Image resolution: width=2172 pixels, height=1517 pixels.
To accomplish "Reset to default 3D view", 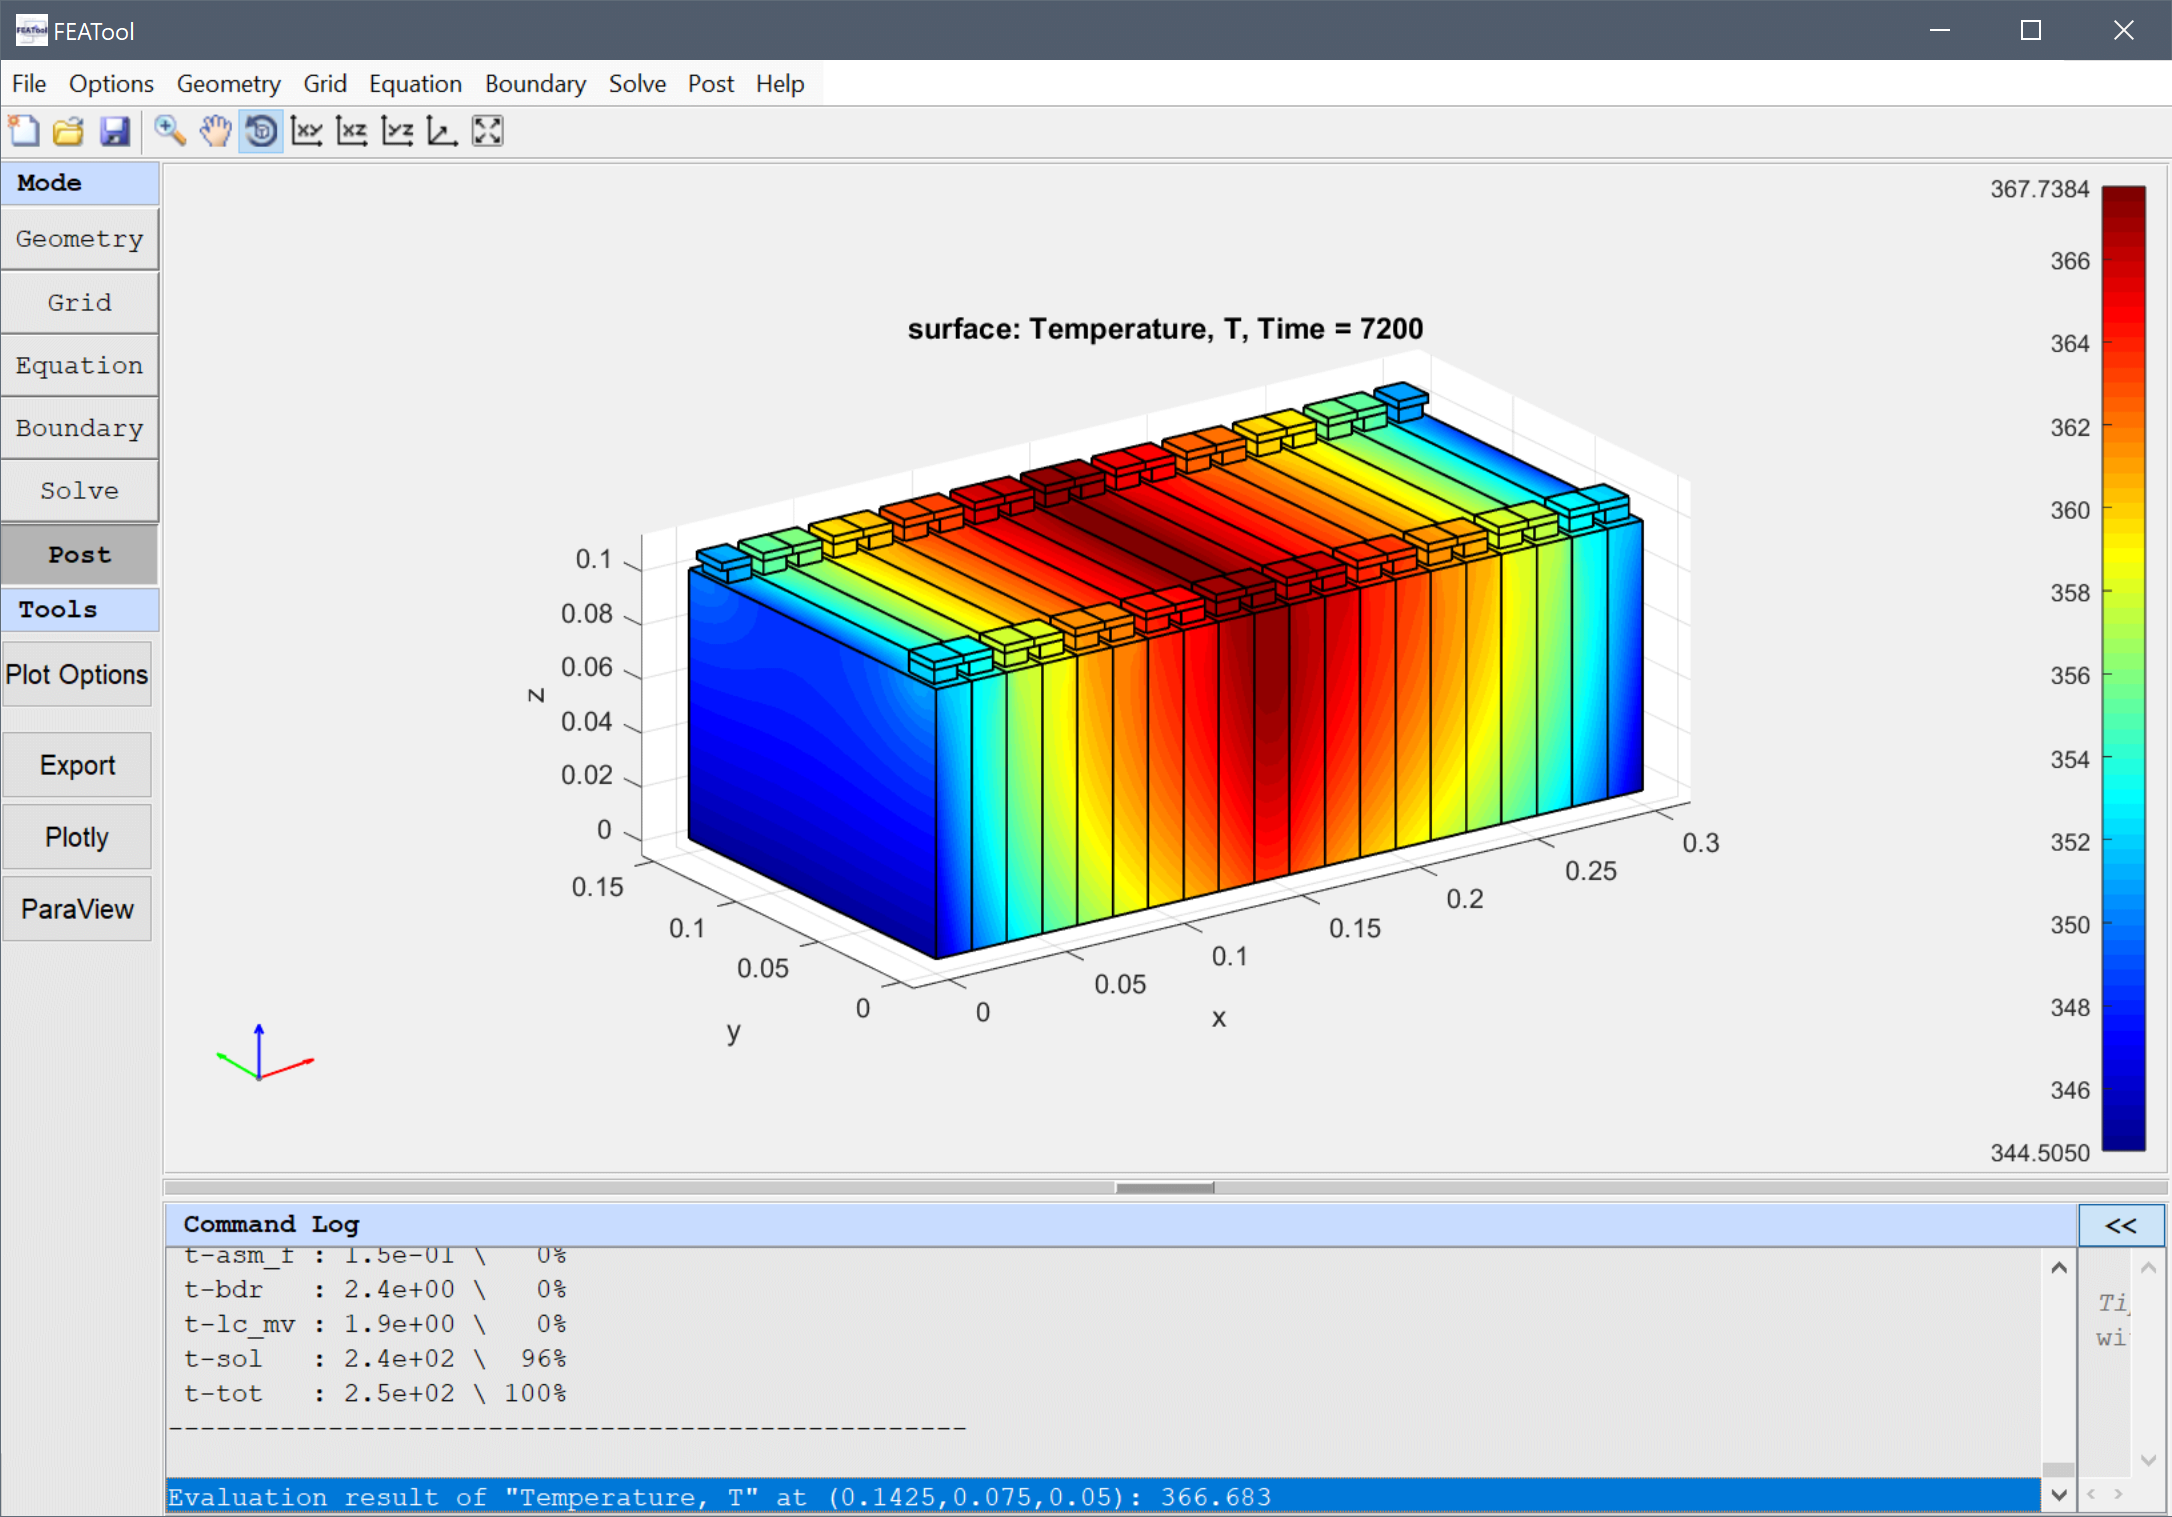I will tap(441, 130).
